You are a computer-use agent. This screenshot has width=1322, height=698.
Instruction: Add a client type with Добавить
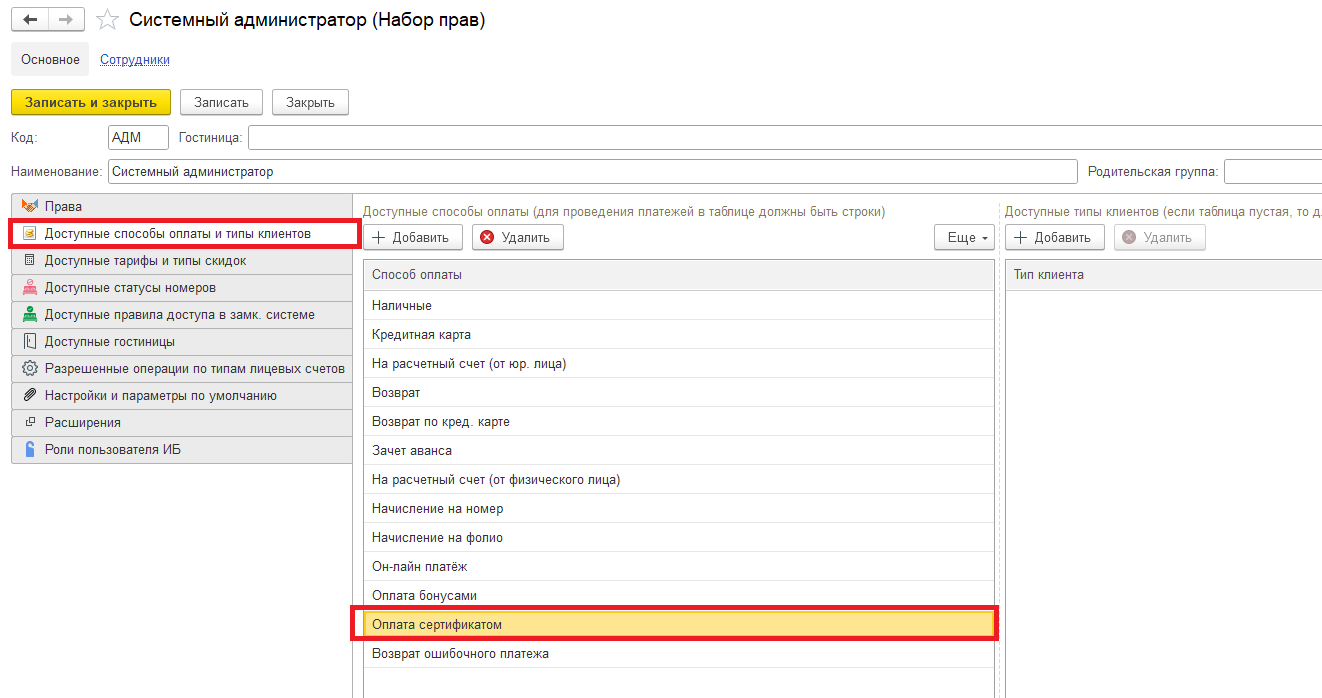pos(1055,237)
